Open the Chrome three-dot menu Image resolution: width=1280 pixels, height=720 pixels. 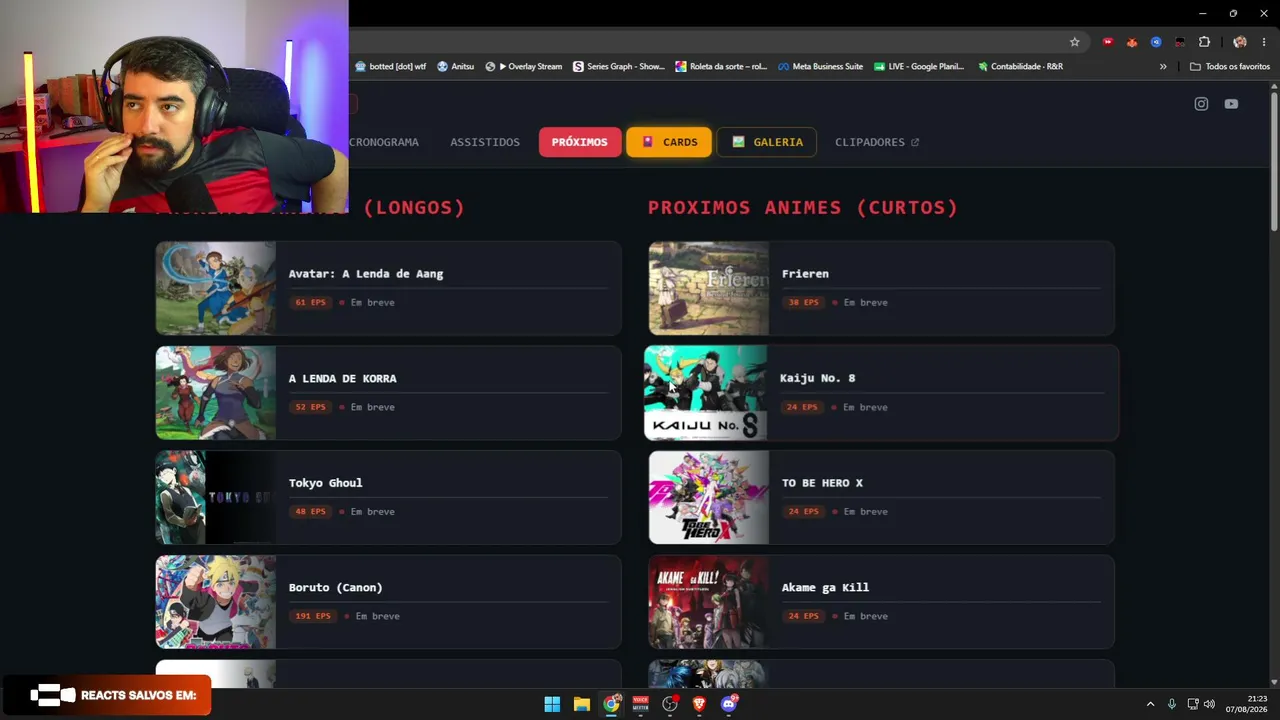[x=1264, y=42]
